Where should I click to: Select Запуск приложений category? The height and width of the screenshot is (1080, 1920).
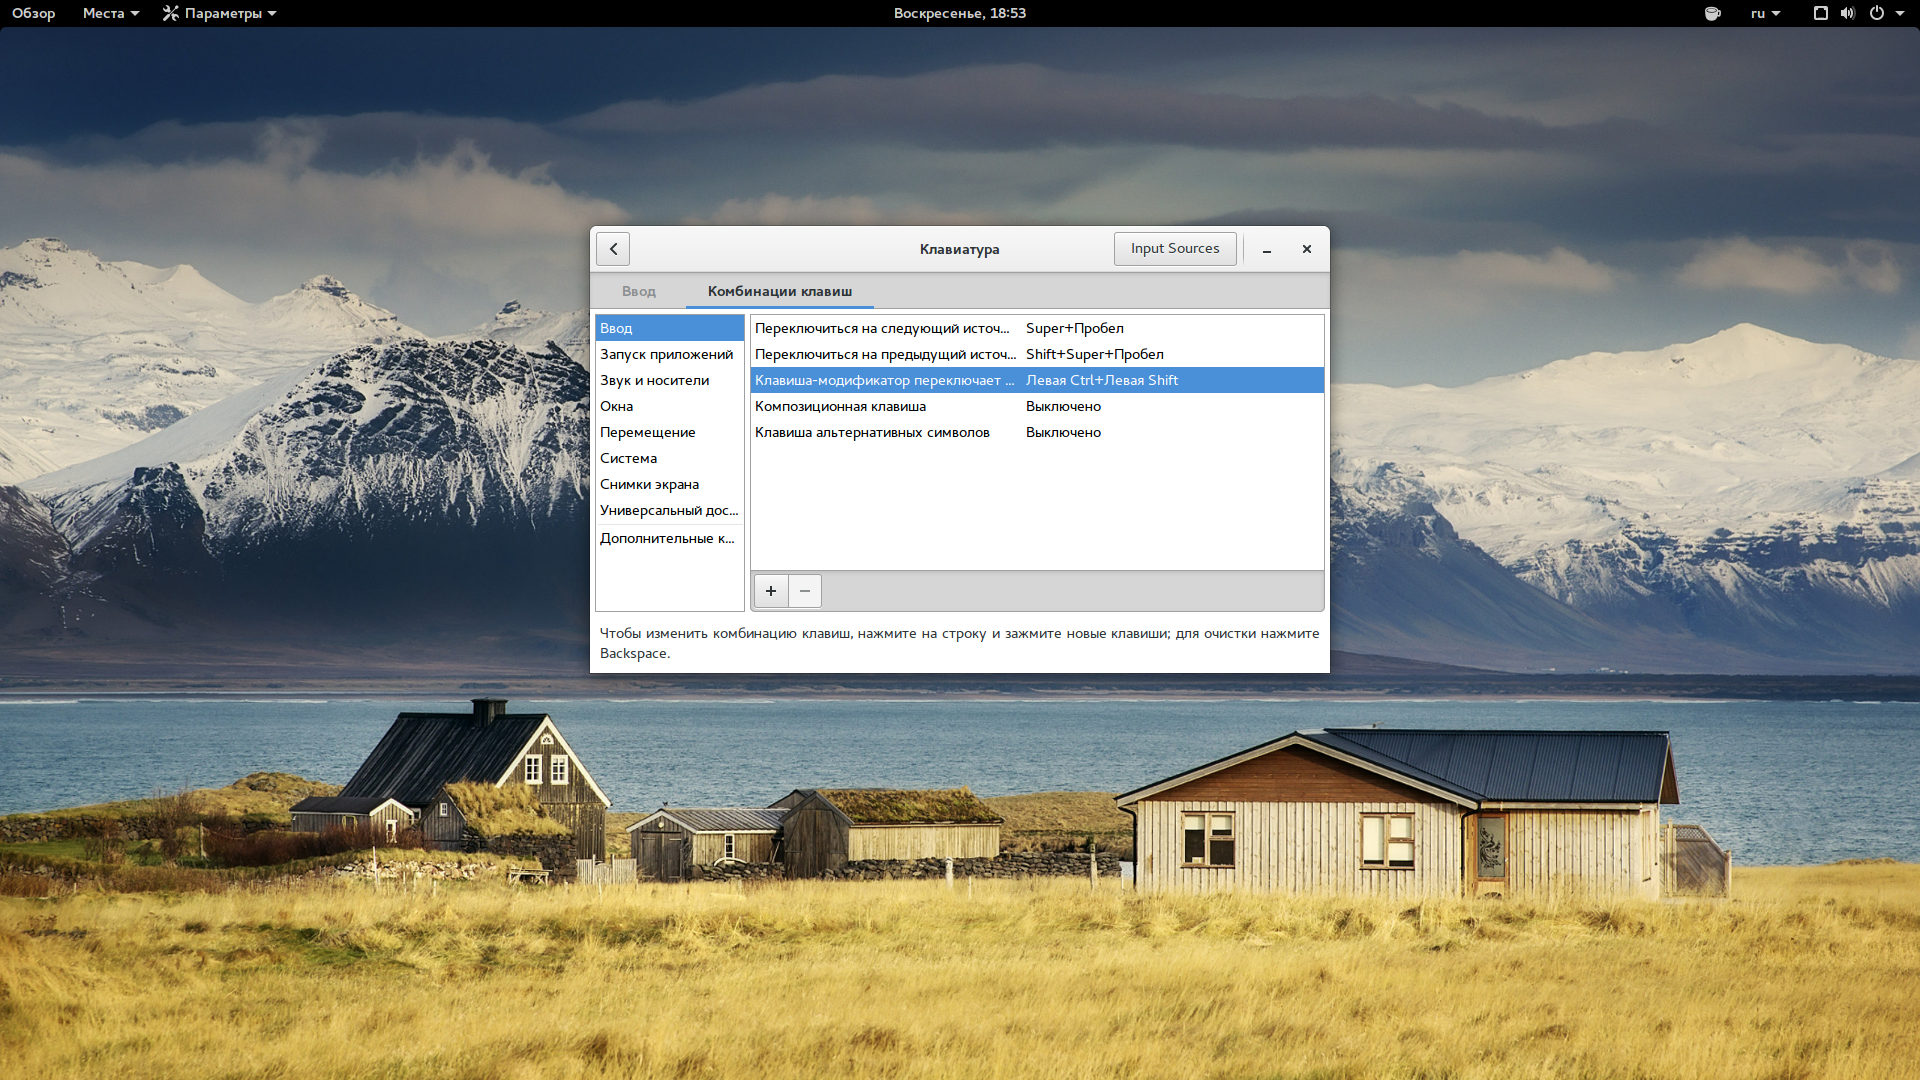[670, 354]
